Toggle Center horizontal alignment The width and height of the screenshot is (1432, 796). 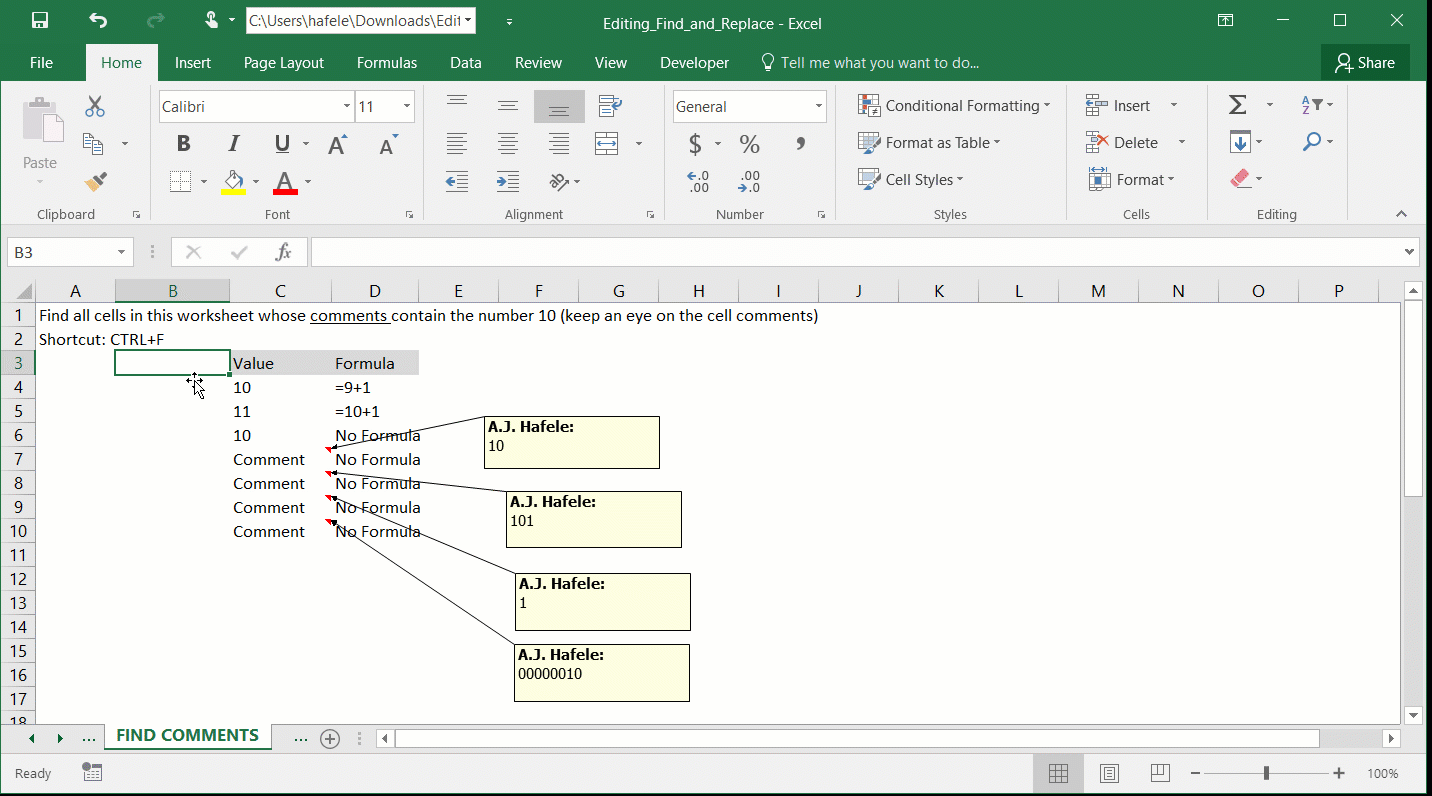click(508, 144)
